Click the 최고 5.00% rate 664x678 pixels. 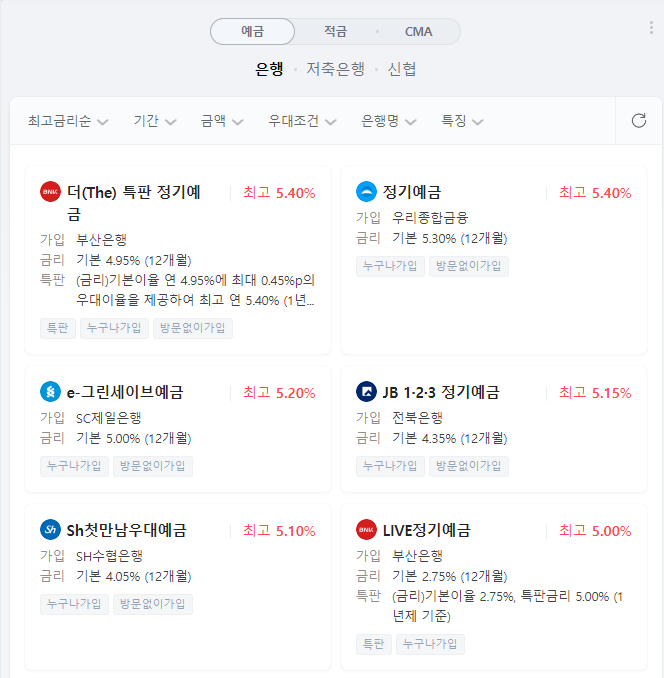595,531
